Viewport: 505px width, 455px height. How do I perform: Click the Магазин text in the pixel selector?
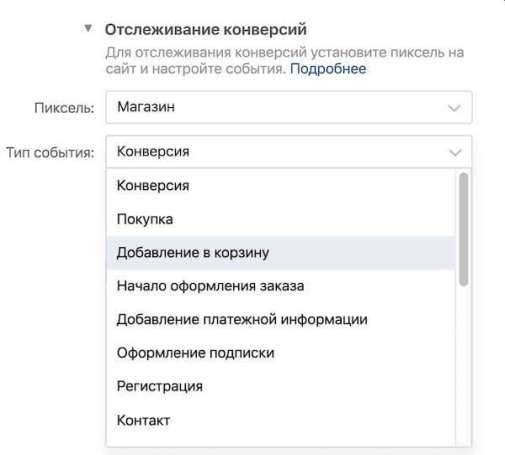coord(146,107)
